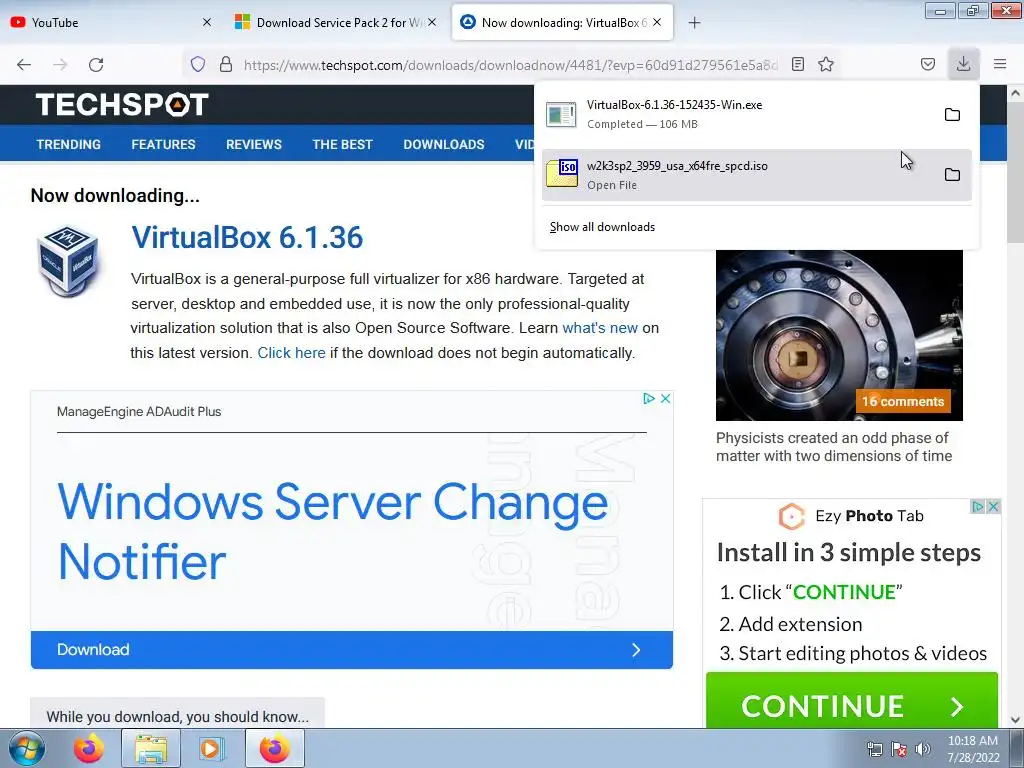
Task: Open Windows Media Player from taskbar
Action: [x=211, y=748]
